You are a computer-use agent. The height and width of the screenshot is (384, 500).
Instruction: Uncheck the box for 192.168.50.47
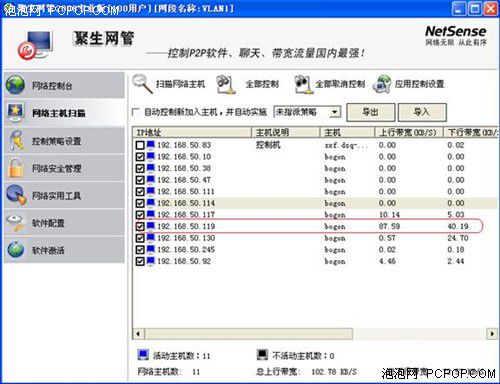pyautogui.click(x=140, y=180)
